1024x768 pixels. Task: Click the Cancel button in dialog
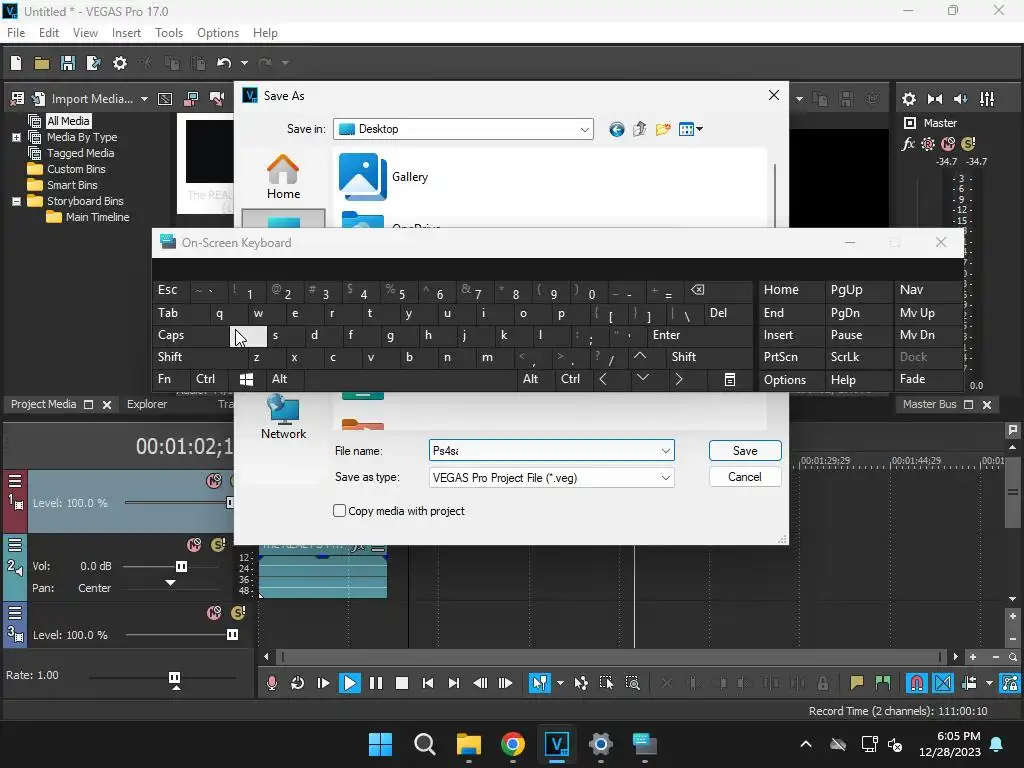744,477
